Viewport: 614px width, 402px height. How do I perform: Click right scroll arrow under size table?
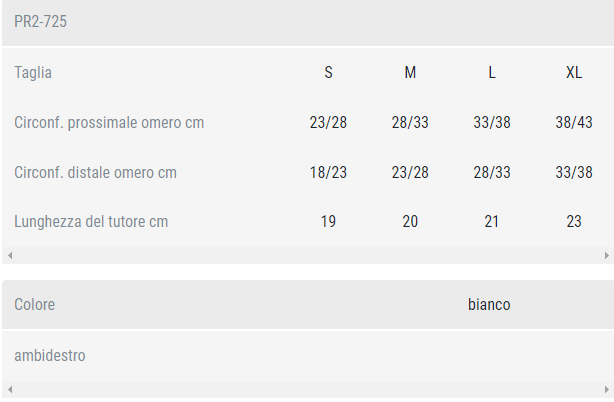pos(606,256)
